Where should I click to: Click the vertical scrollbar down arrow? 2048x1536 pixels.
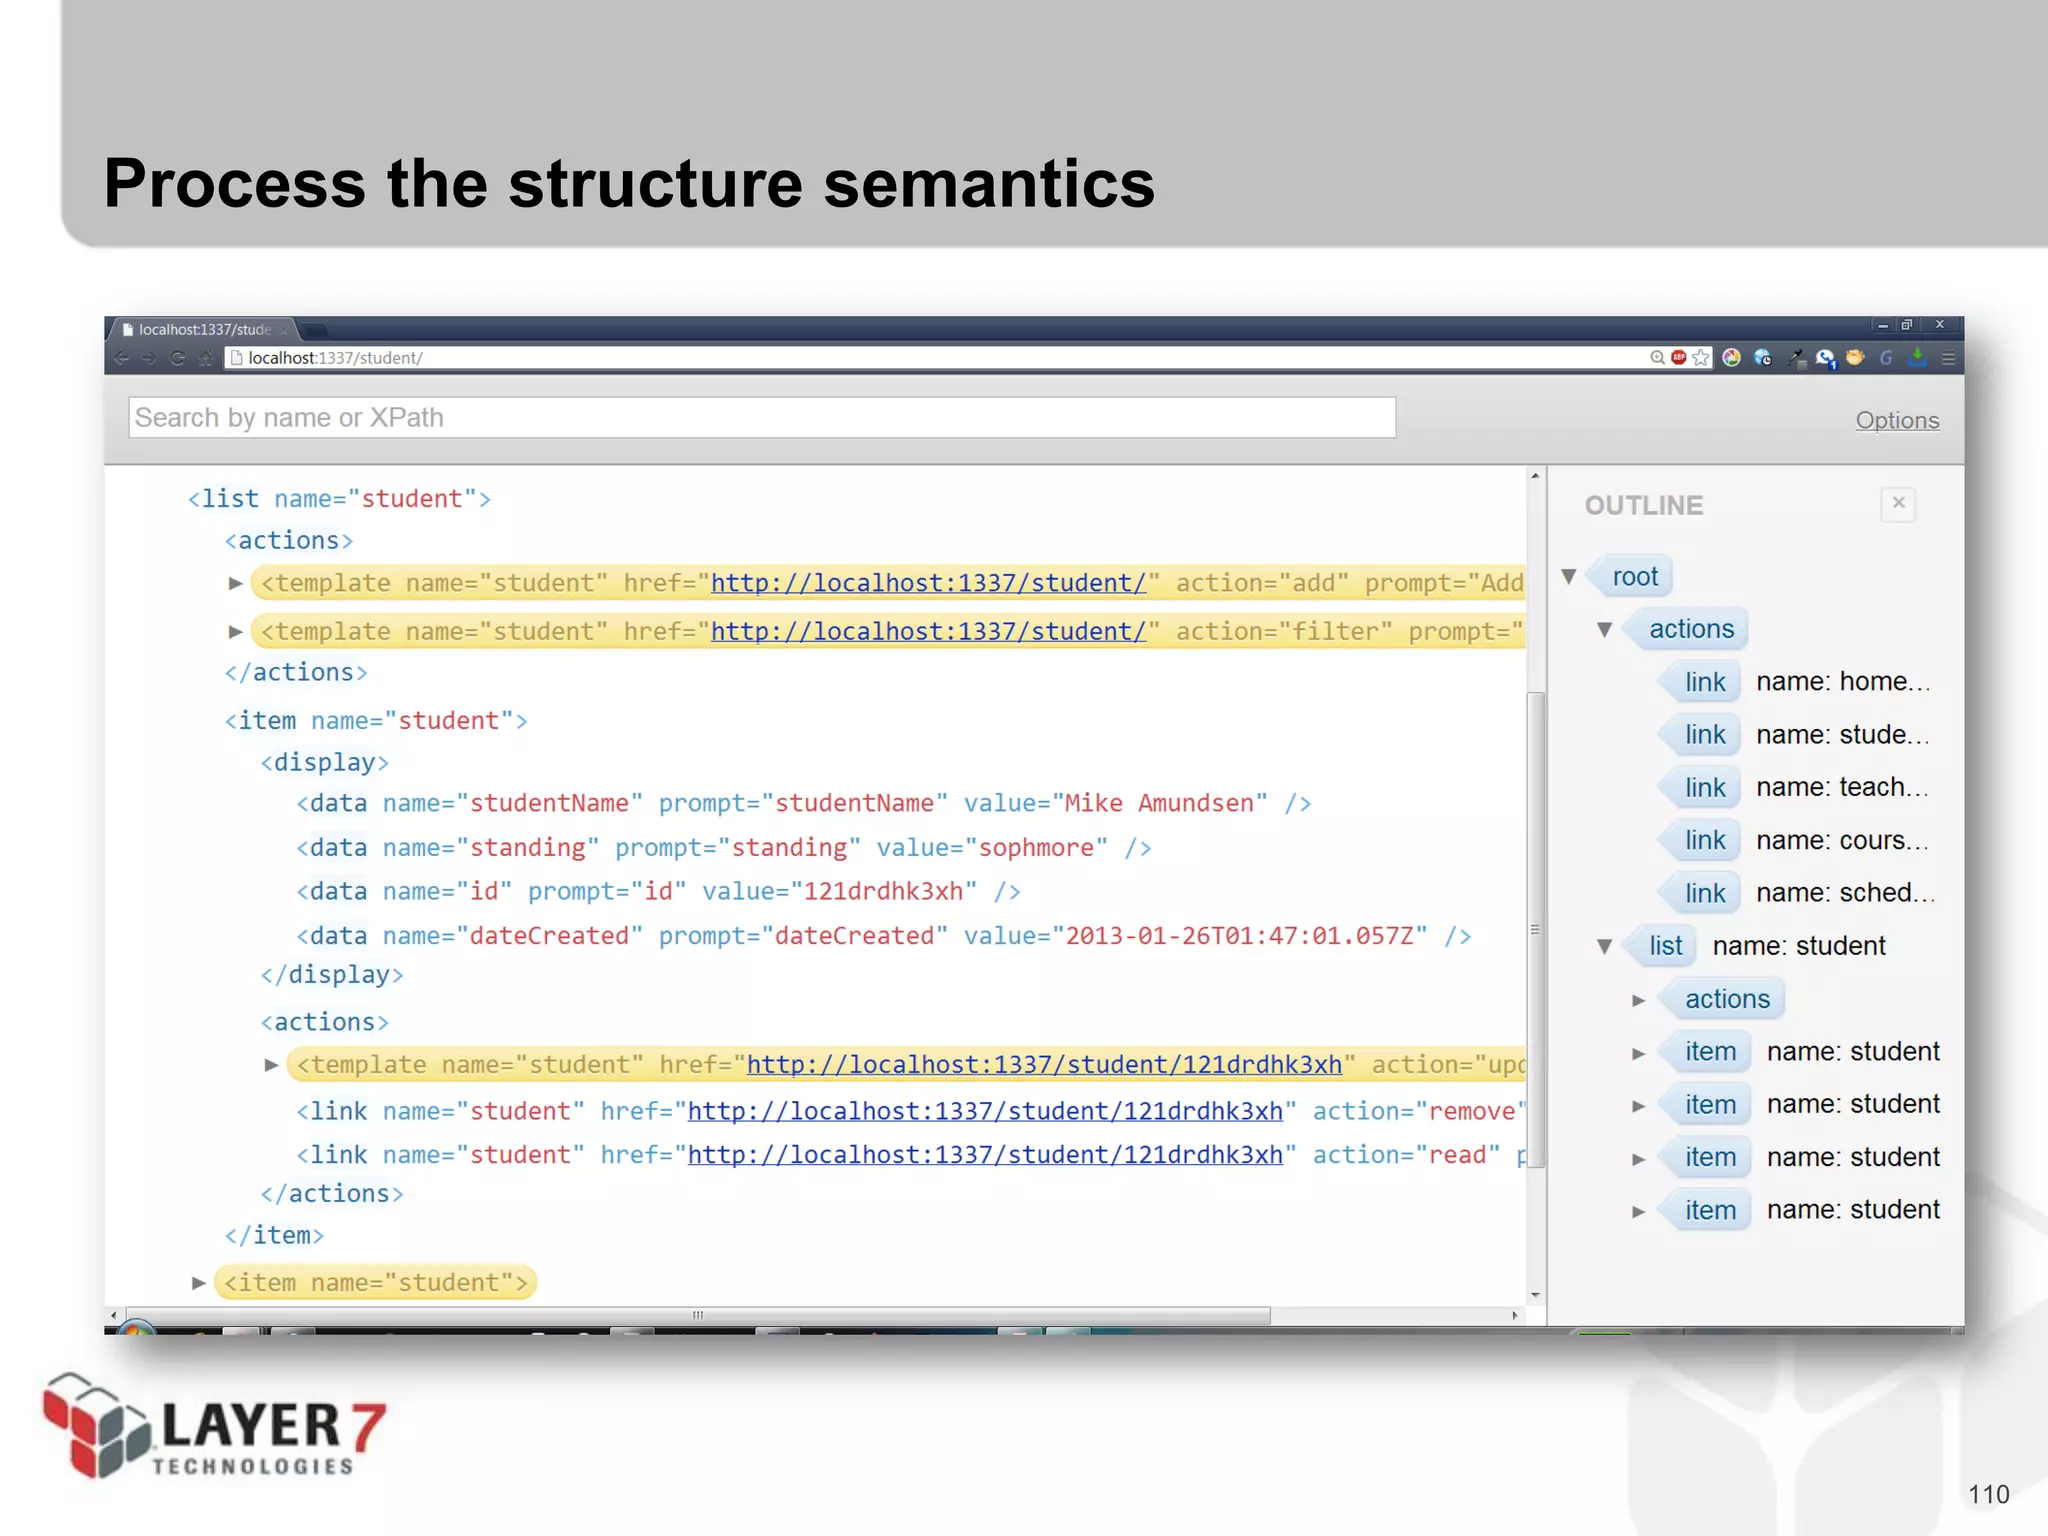tap(1535, 1295)
